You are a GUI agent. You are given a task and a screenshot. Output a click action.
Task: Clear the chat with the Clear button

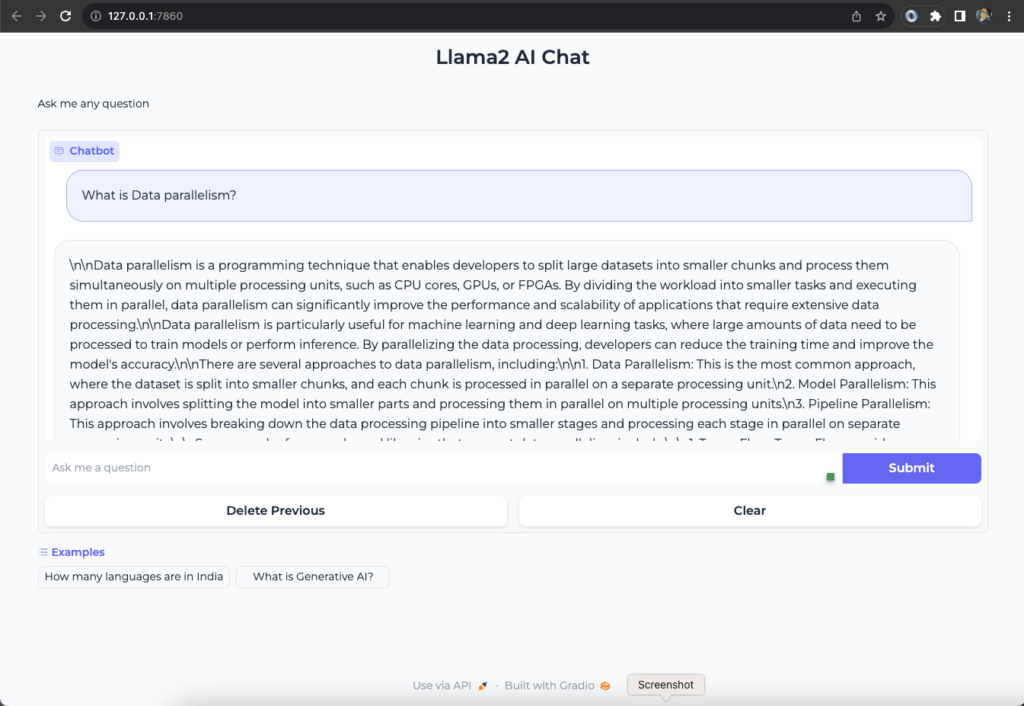pos(749,510)
